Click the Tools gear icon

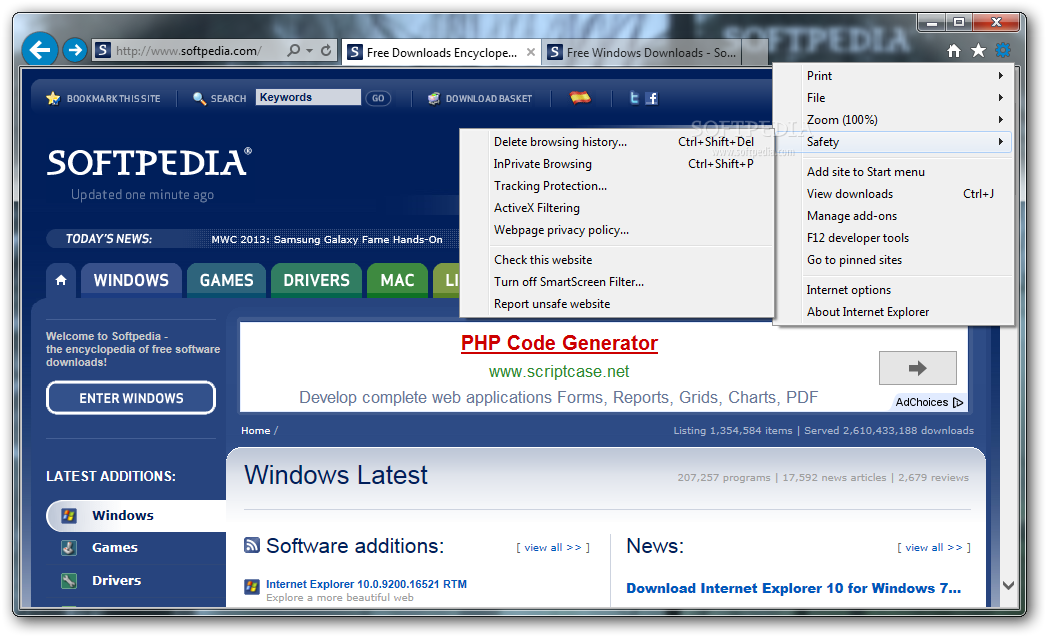[x=1003, y=50]
